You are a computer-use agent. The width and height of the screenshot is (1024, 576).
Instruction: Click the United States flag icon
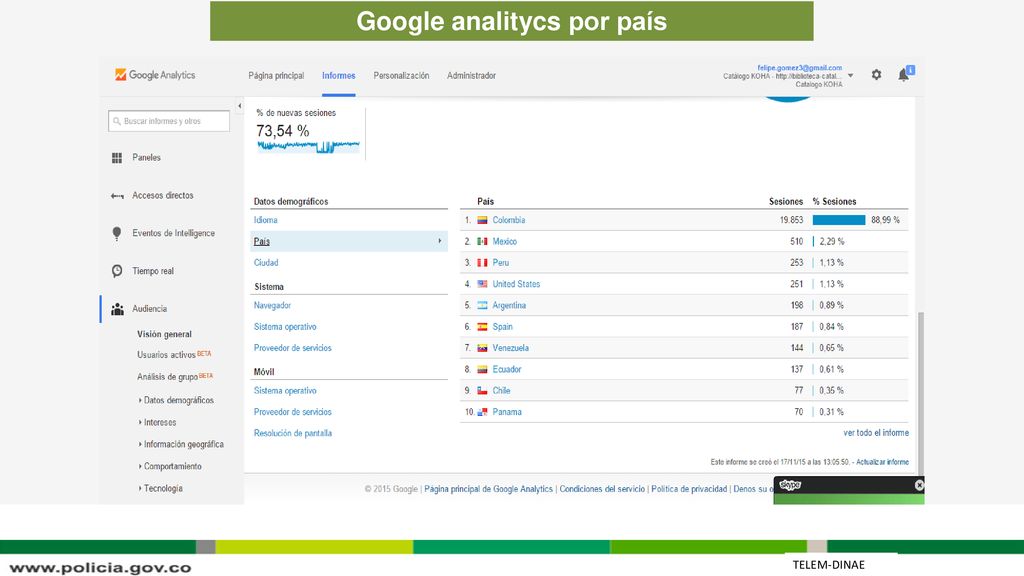tap(482, 284)
